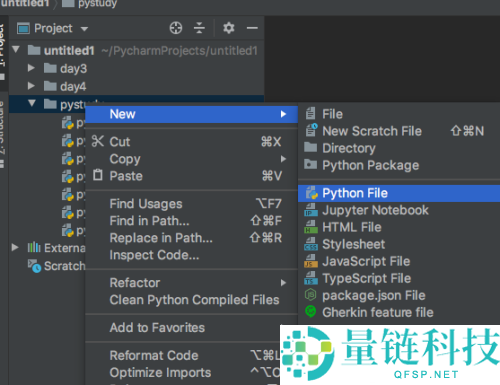Choose Stylesheet in New submenu
Screen dimensions: 500x385
399,244
